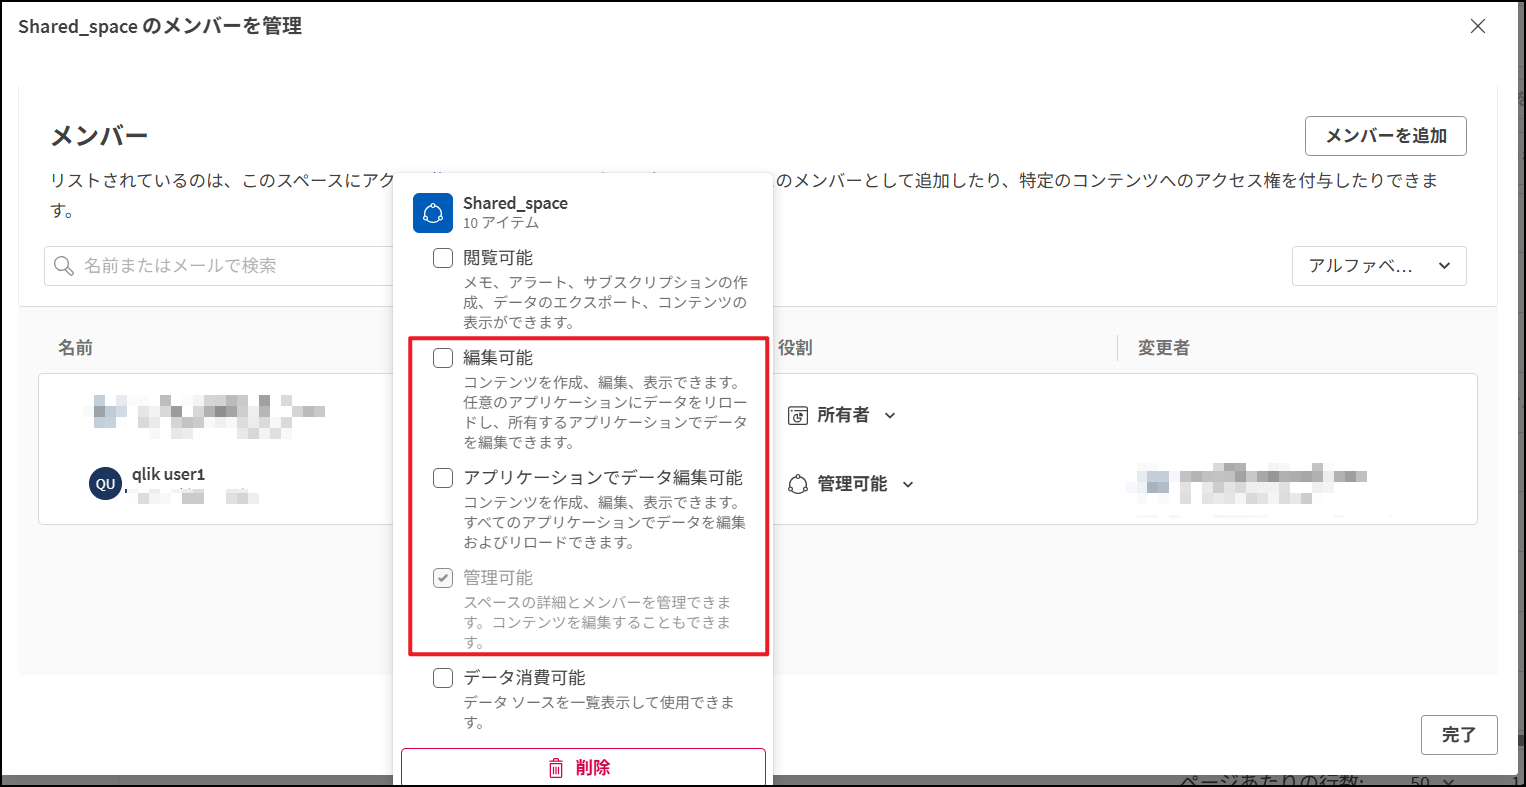Click the 編集可能 option label
The width and height of the screenshot is (1526, 787).
tap(498, 358)
